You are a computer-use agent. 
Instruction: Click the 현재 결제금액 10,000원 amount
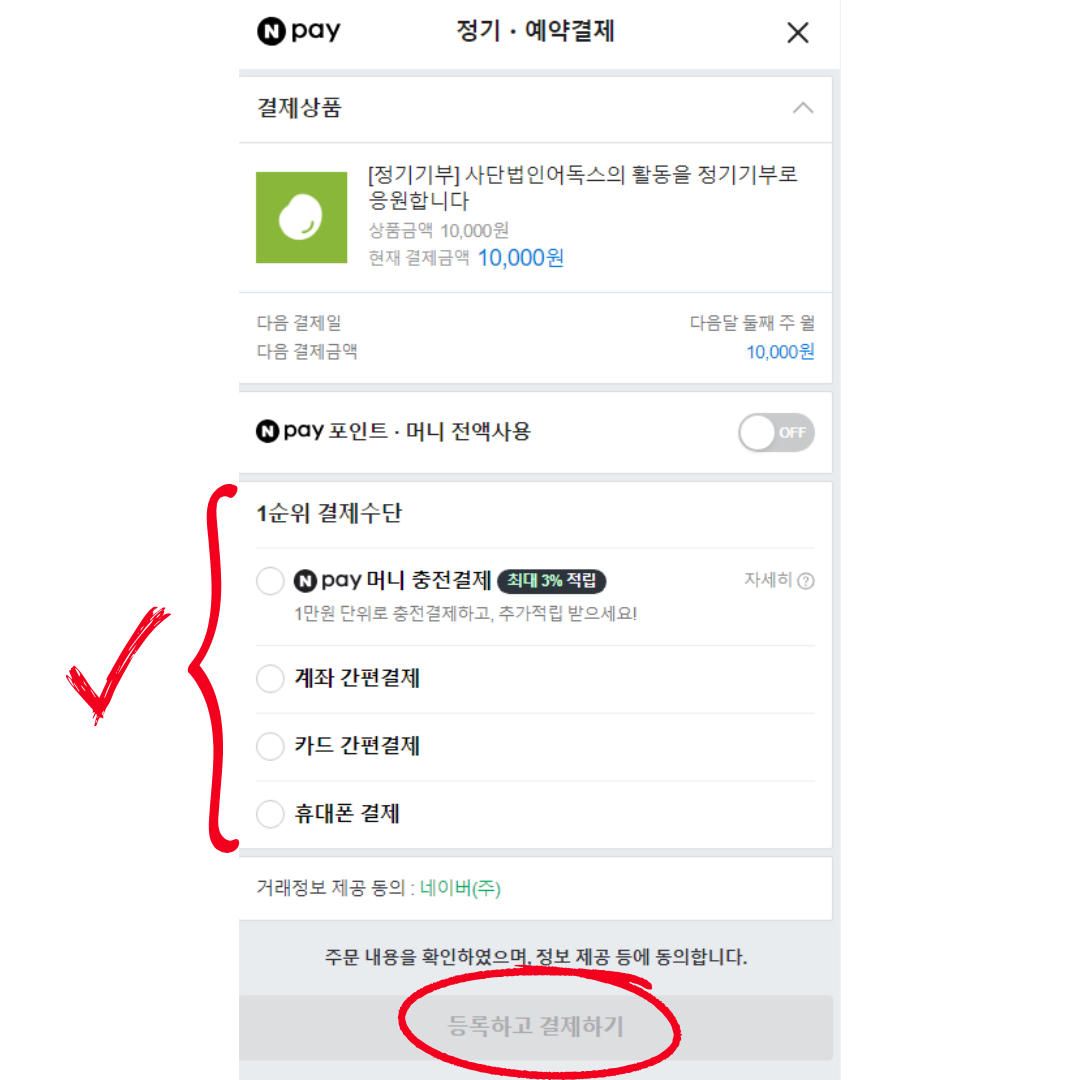tap(521, 258)
